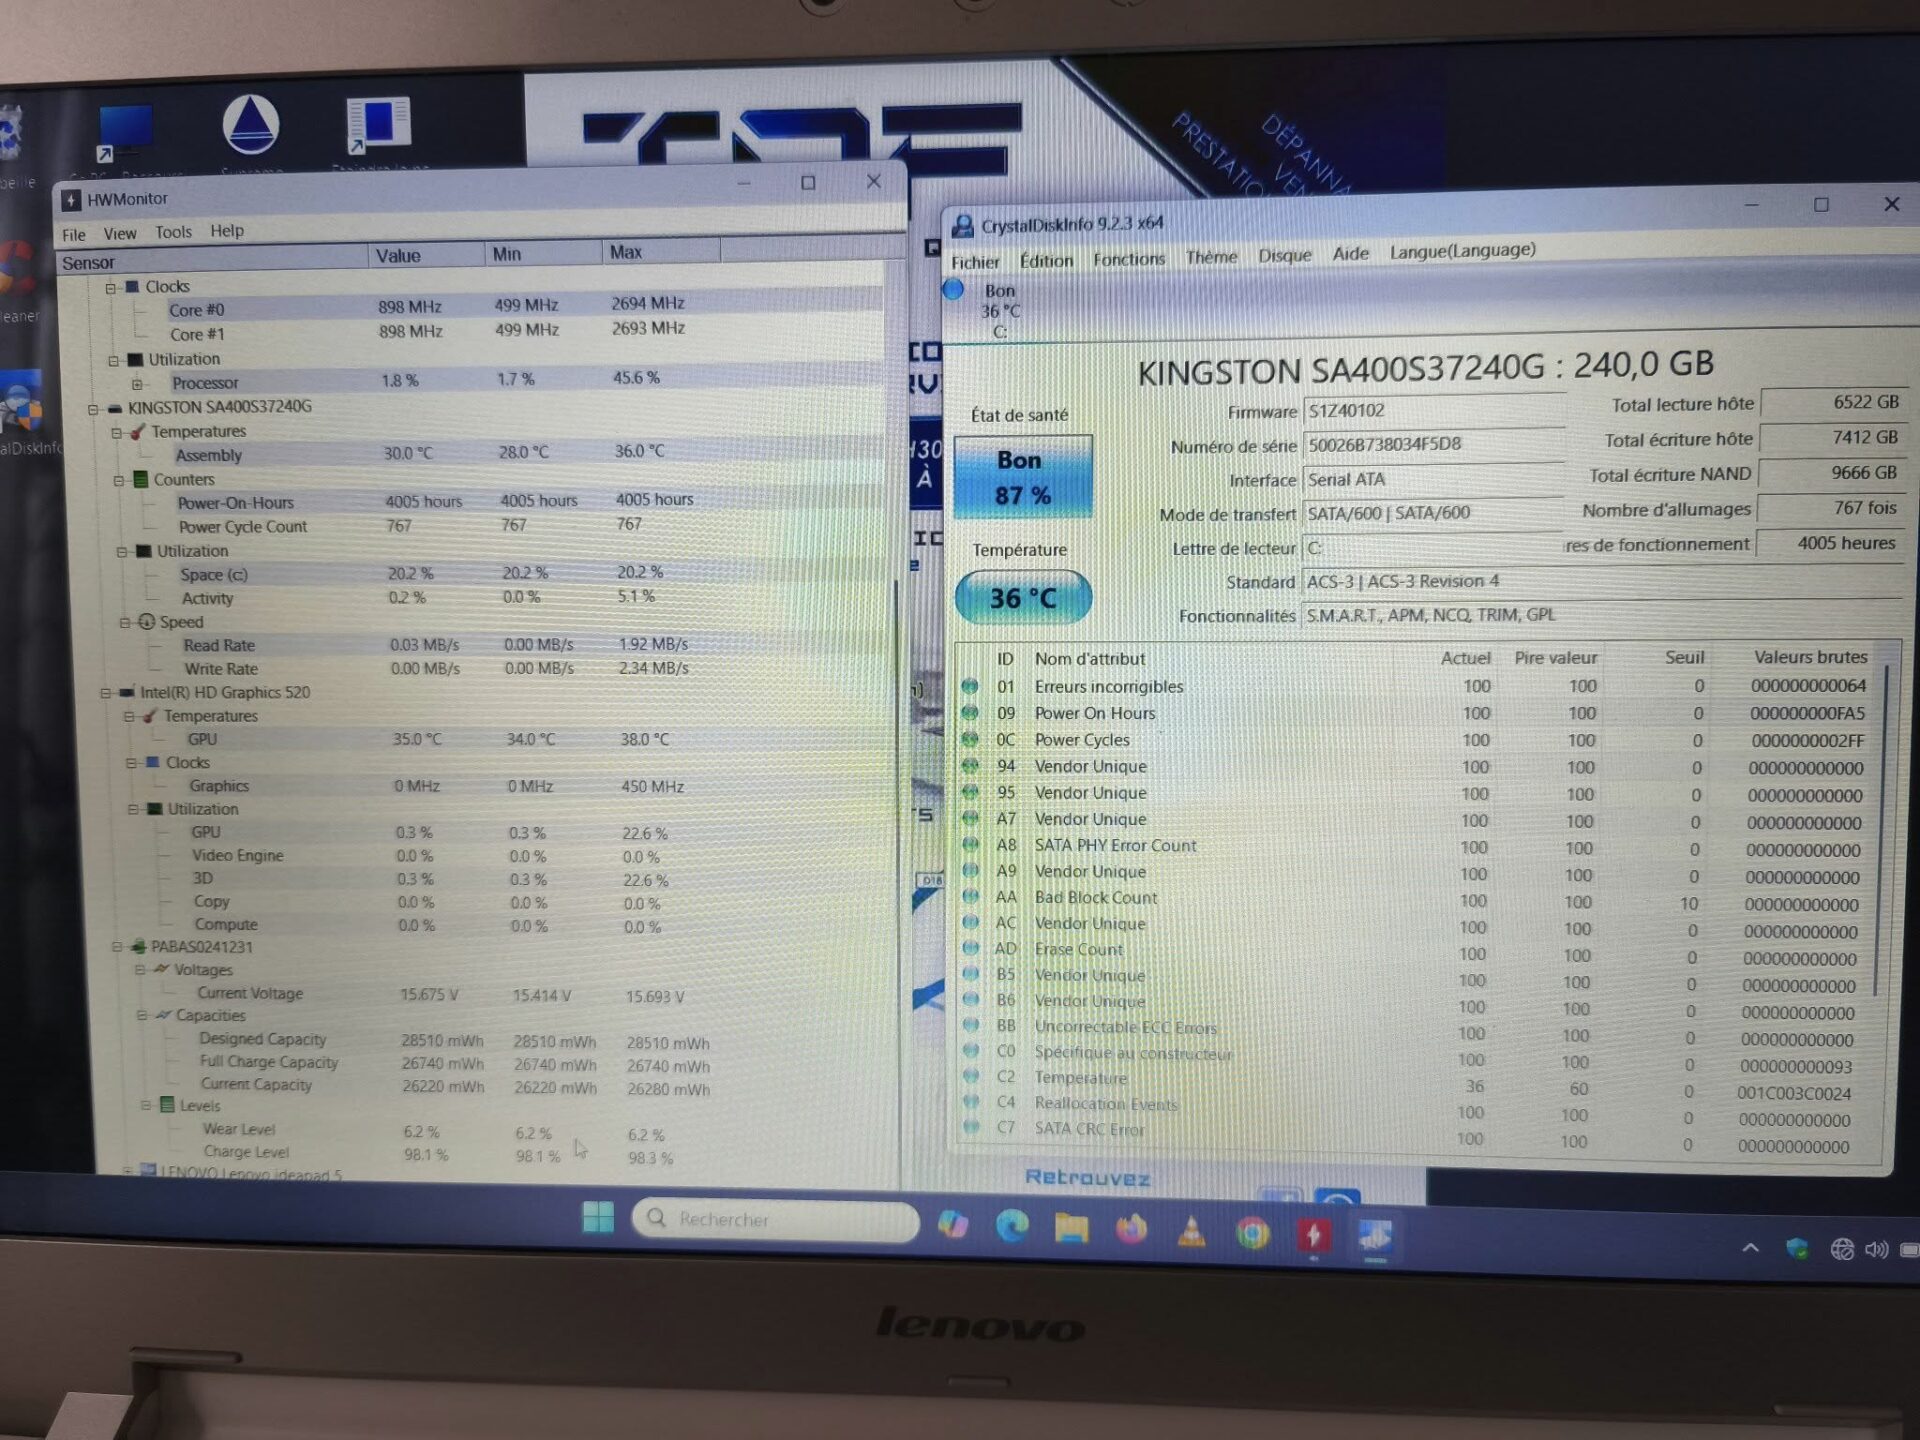Viewport: 1920px width, 1440px height.
Task: Click the Rechercher taskbar search box
Action: point(776,1219)
